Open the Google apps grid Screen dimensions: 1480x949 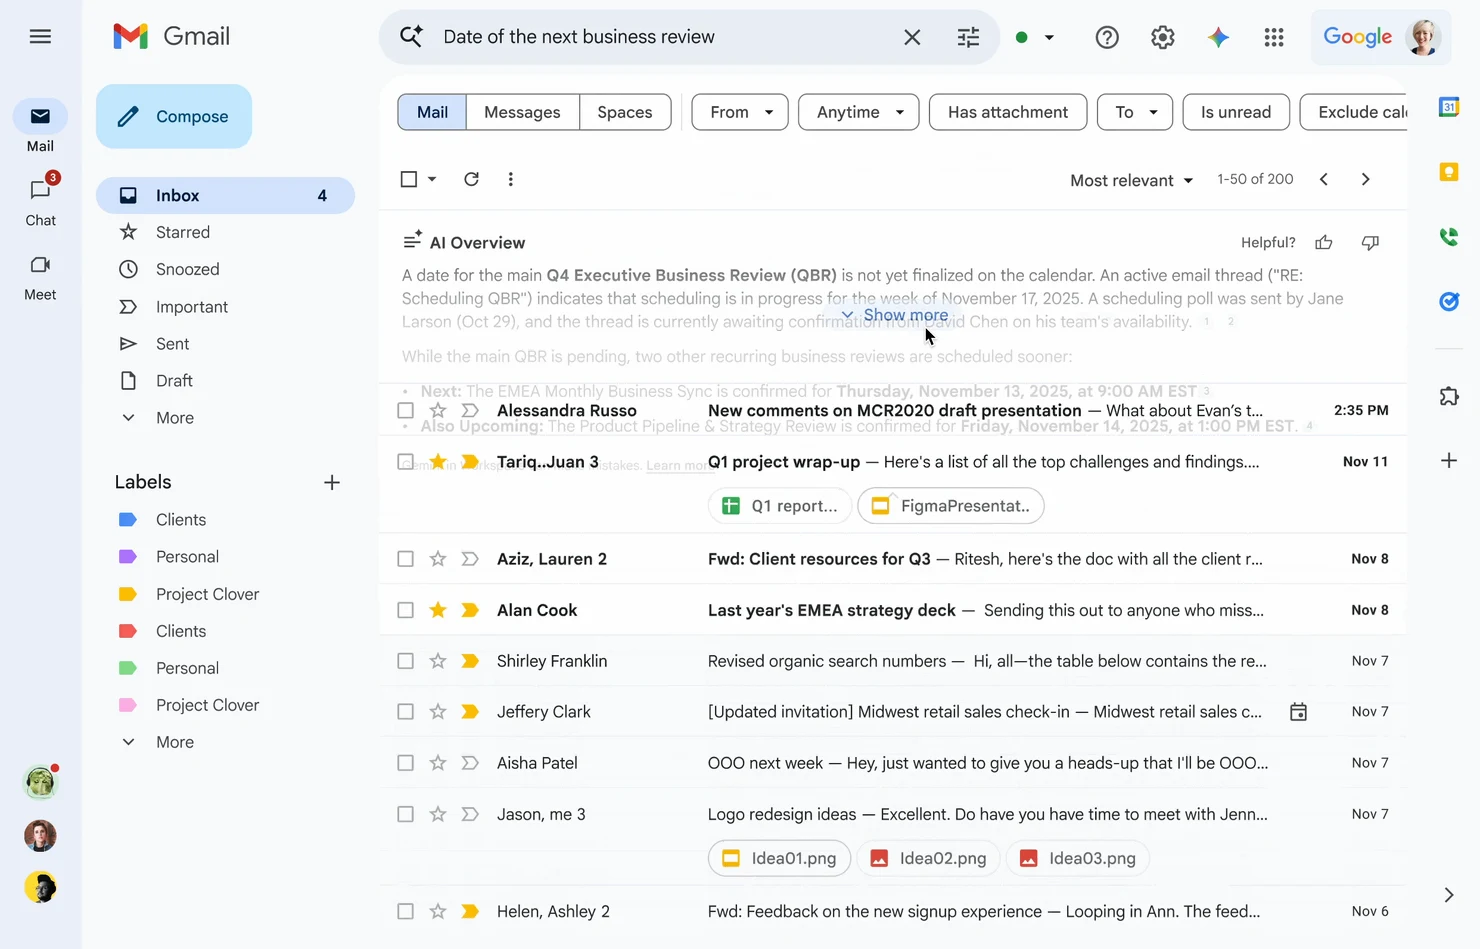(1273, 37)
